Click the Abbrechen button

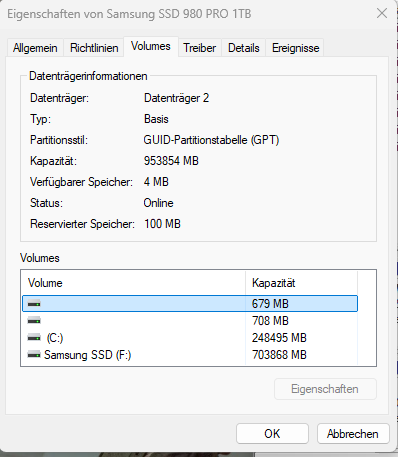coord(353,434)
